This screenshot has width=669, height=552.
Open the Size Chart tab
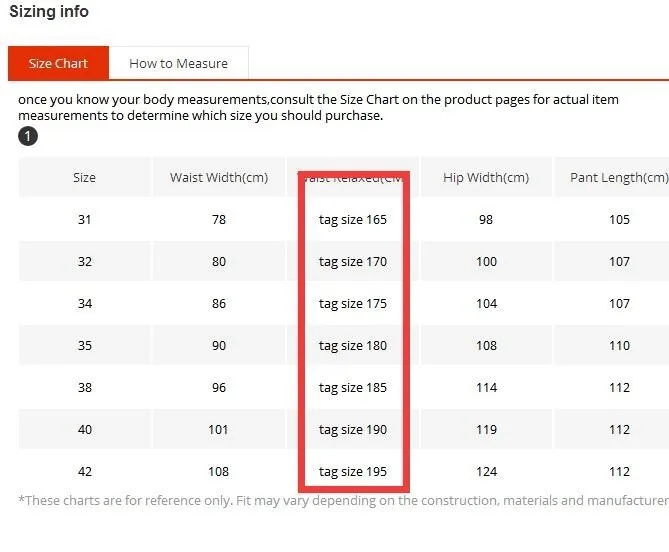58,63
